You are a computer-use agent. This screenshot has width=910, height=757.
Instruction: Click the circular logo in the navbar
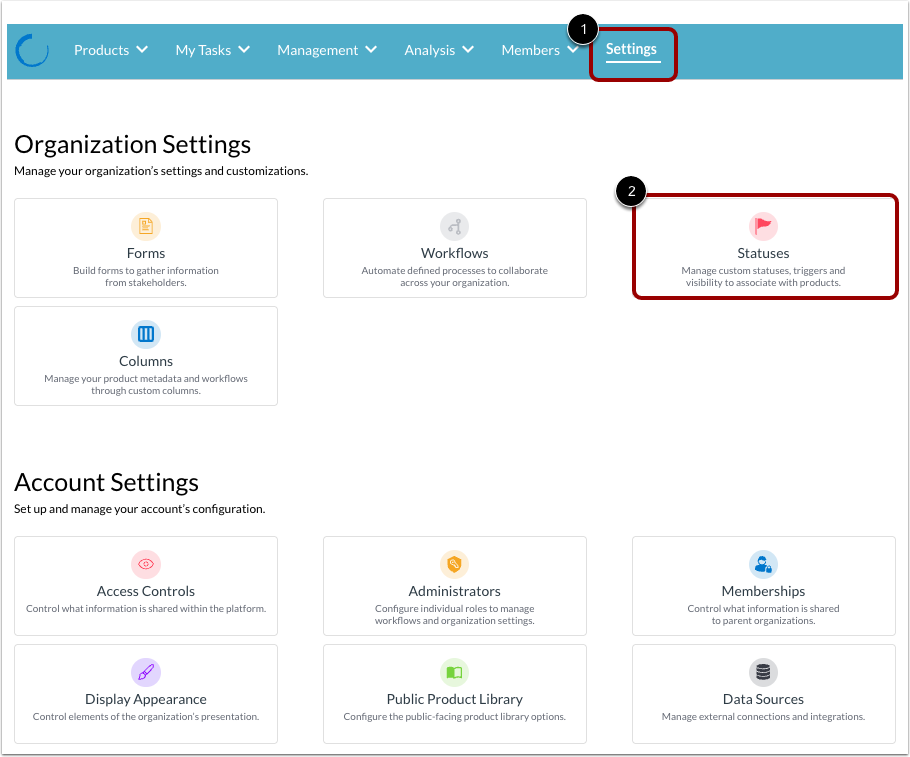tap(30, 51)
